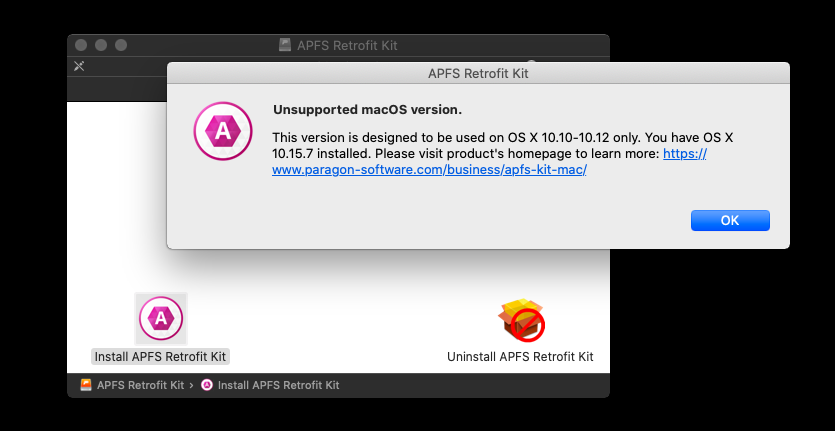
Task: Open the paragon-software.com apfs-kit-mac link
Action: click(429, 170)
